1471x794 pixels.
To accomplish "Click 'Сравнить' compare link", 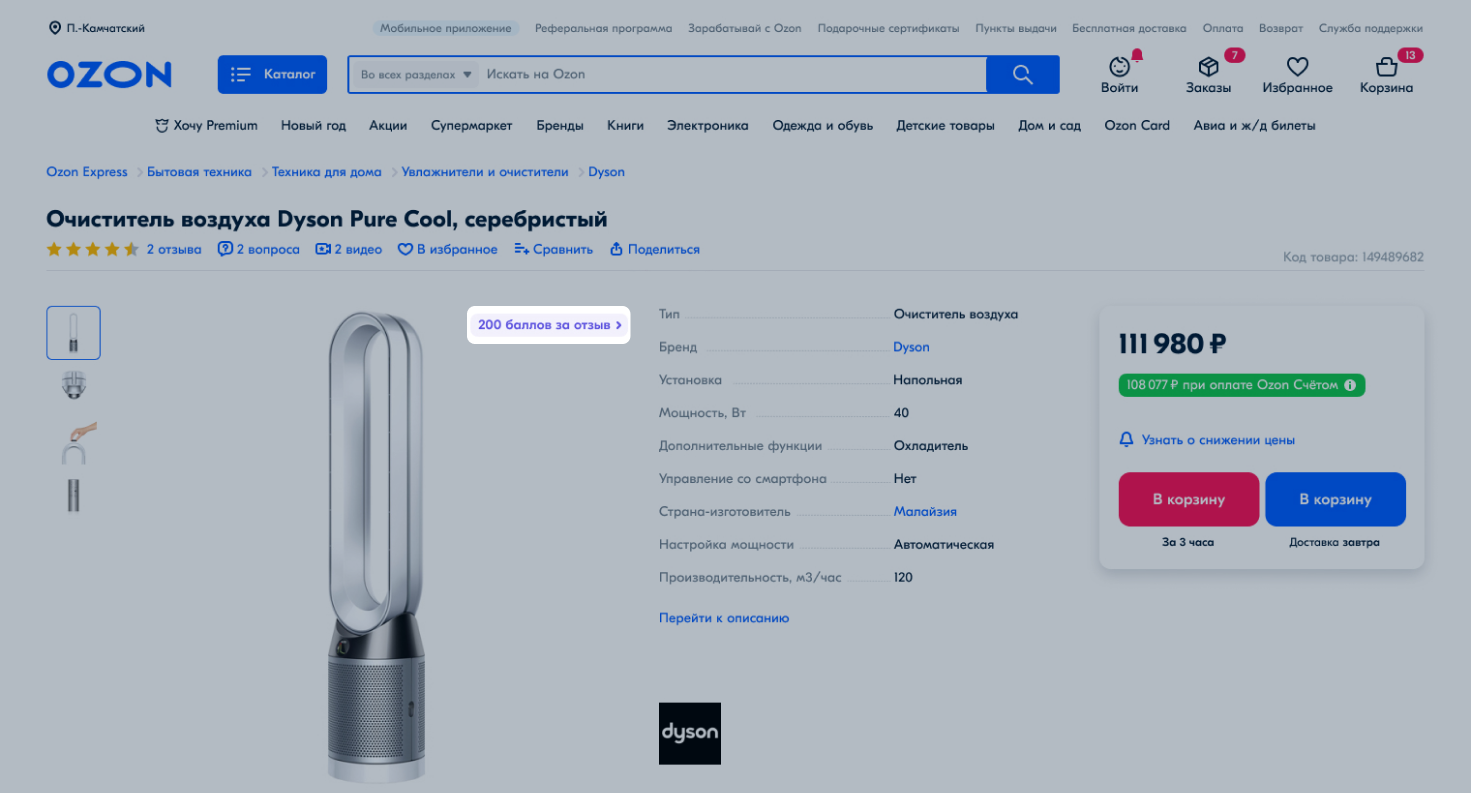I will [x=554, y=249].
